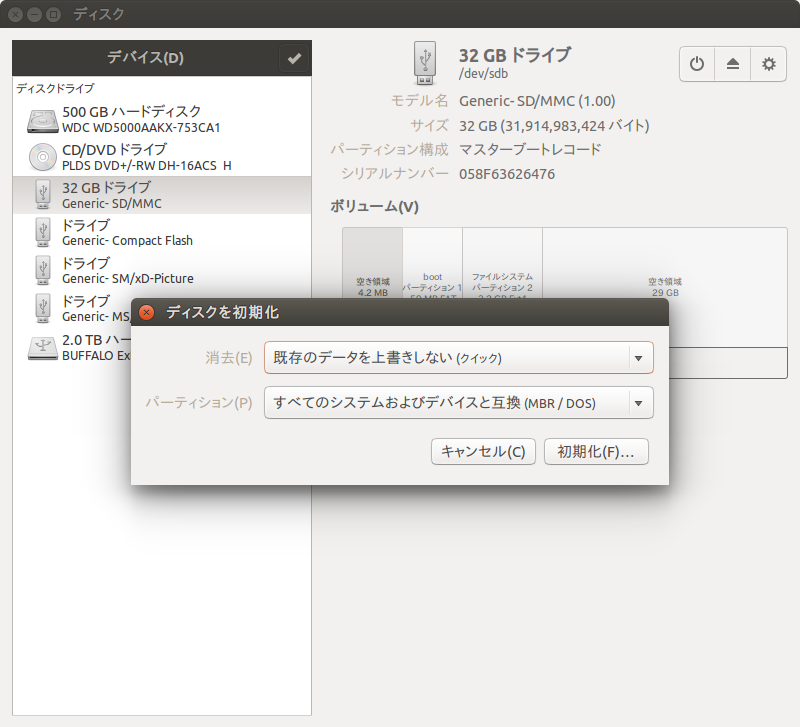
Task: Click the Generic- MS drive icon
Action: (x=43, y=308)
